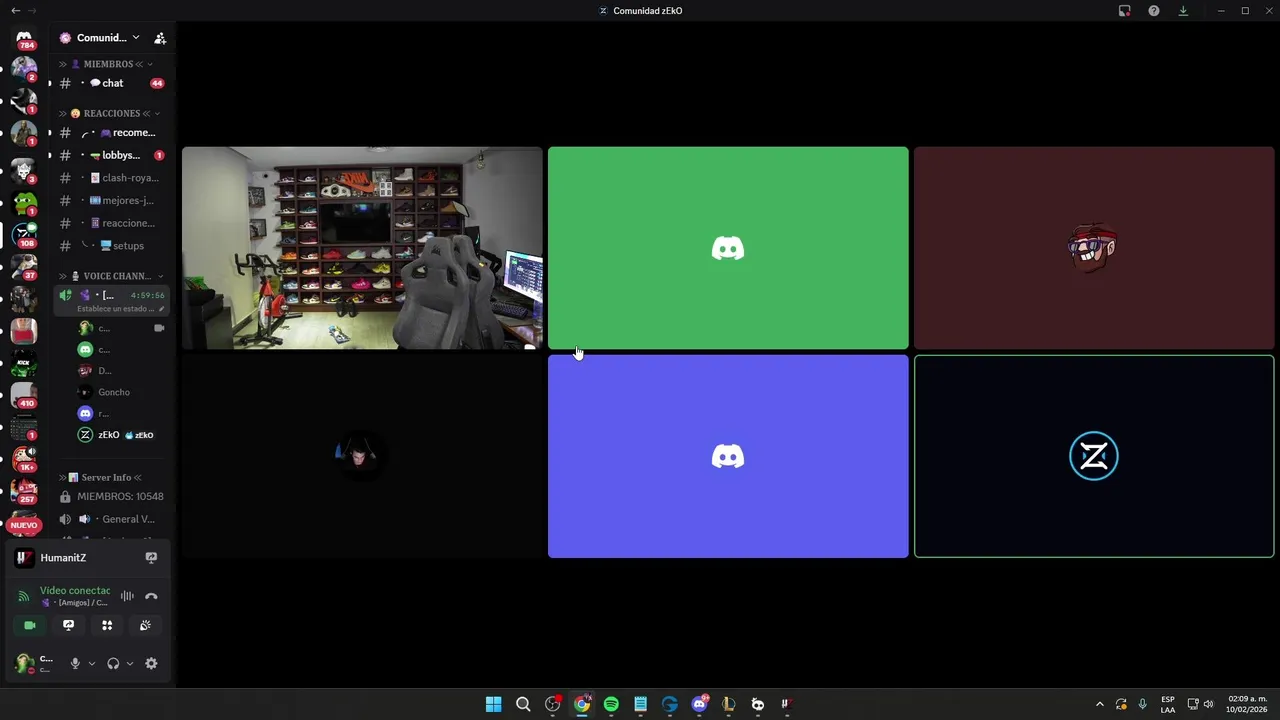
Task: Edit 'Establece un estado' pencil icon
Action: [x=162, y=309]
